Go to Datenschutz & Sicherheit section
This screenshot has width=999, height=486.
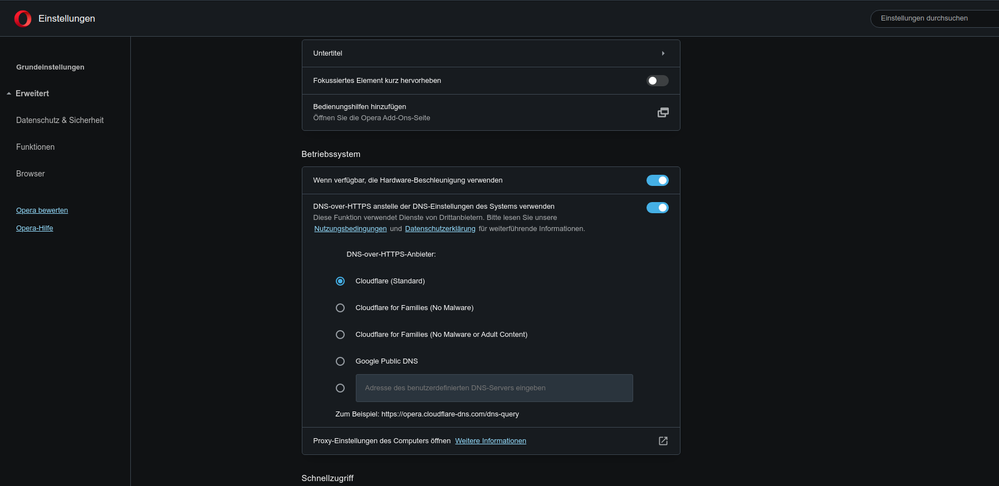(60, 120)
